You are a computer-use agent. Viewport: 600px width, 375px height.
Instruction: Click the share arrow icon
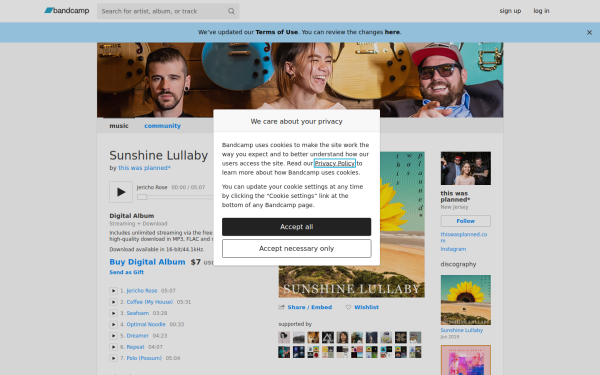click(x=282, y=307)
